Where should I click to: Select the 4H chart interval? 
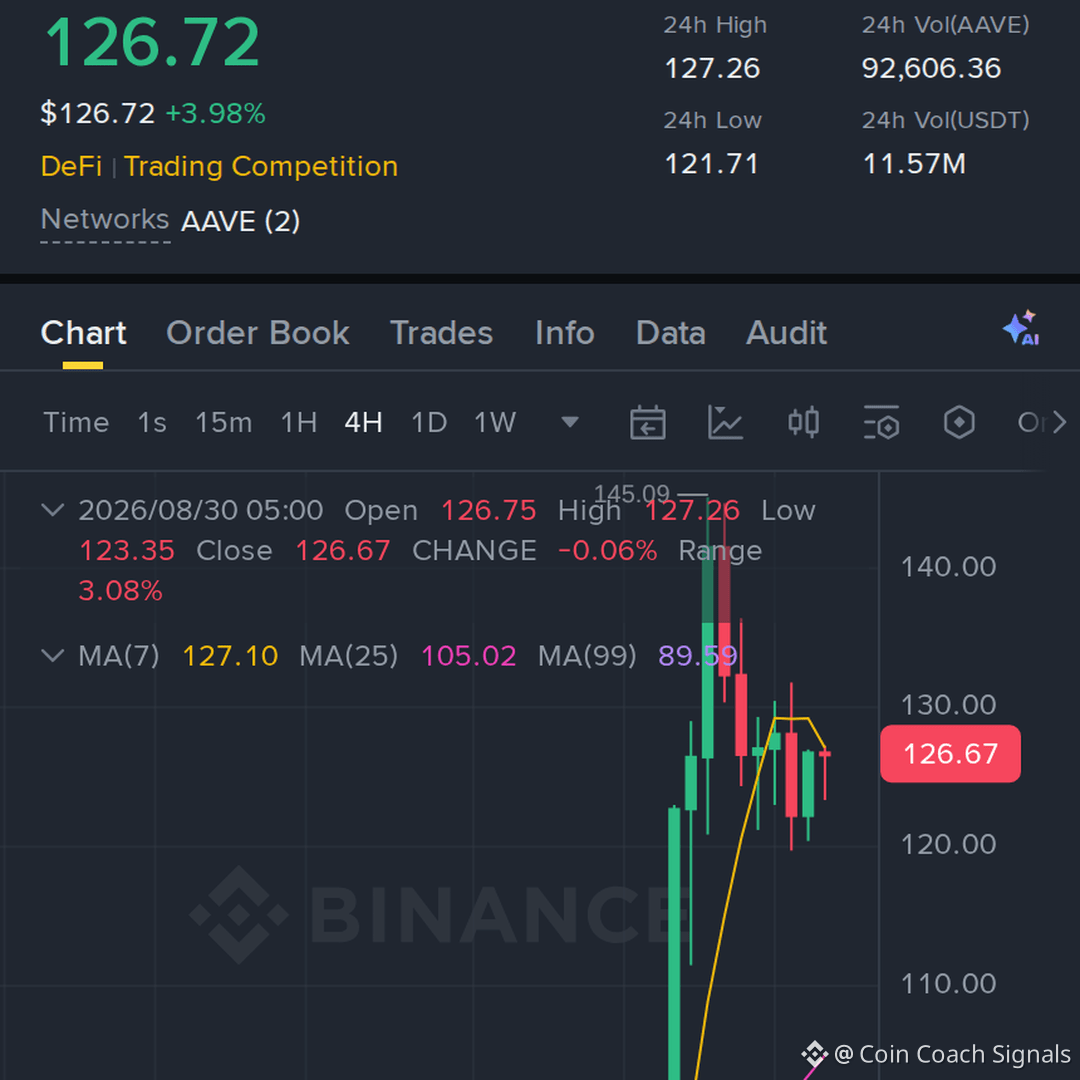364,422
